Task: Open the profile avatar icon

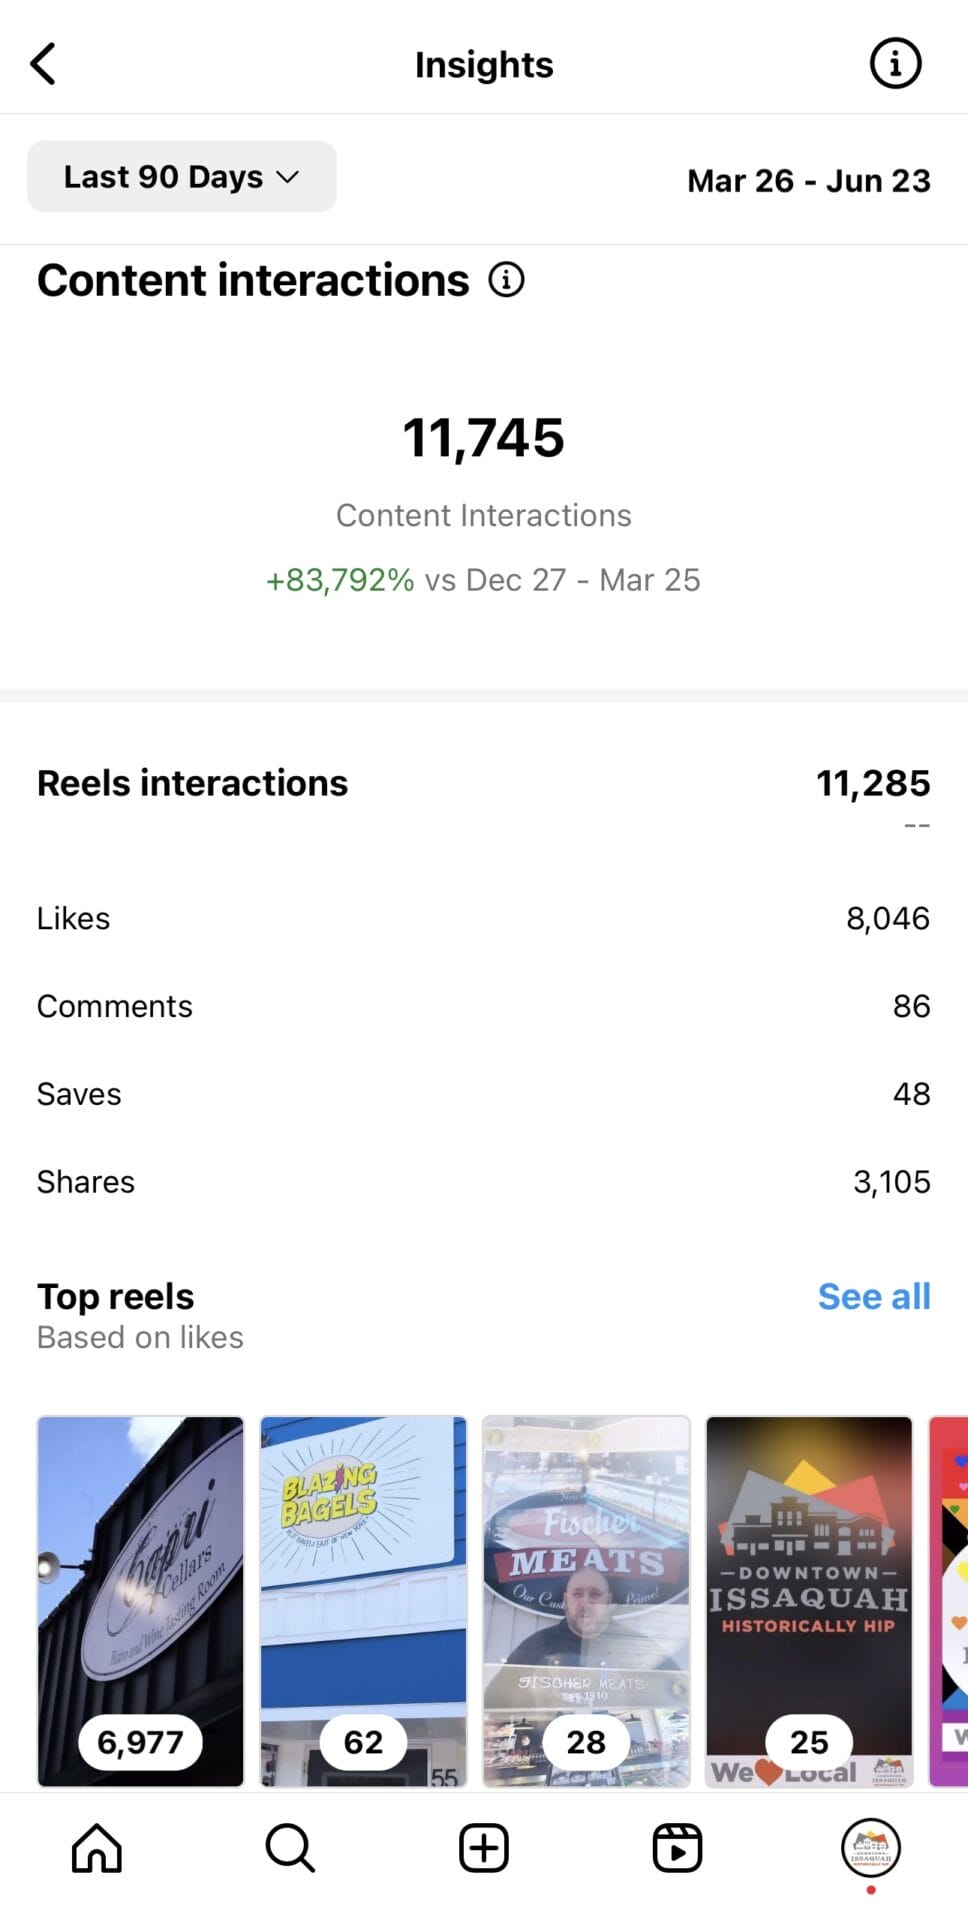Action: click(x=871, y=1847)
